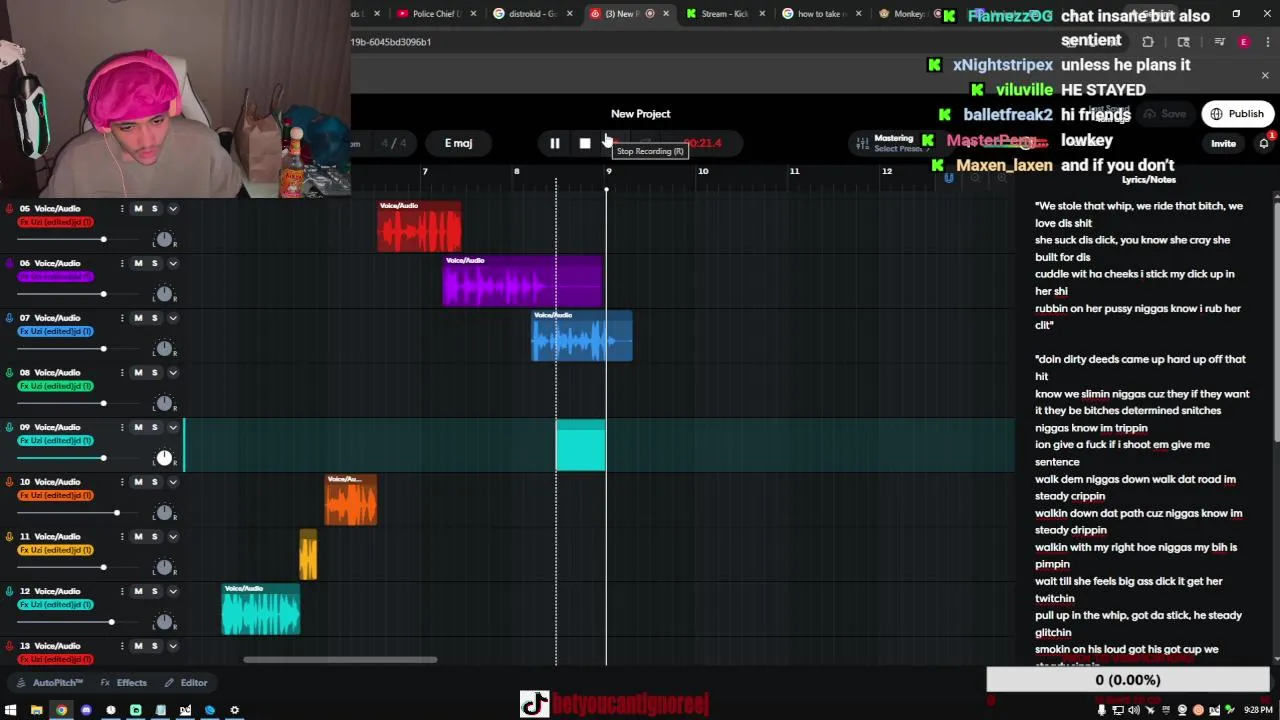Open the Windows Start menu

pyautogui.click(x=12, y=710)
